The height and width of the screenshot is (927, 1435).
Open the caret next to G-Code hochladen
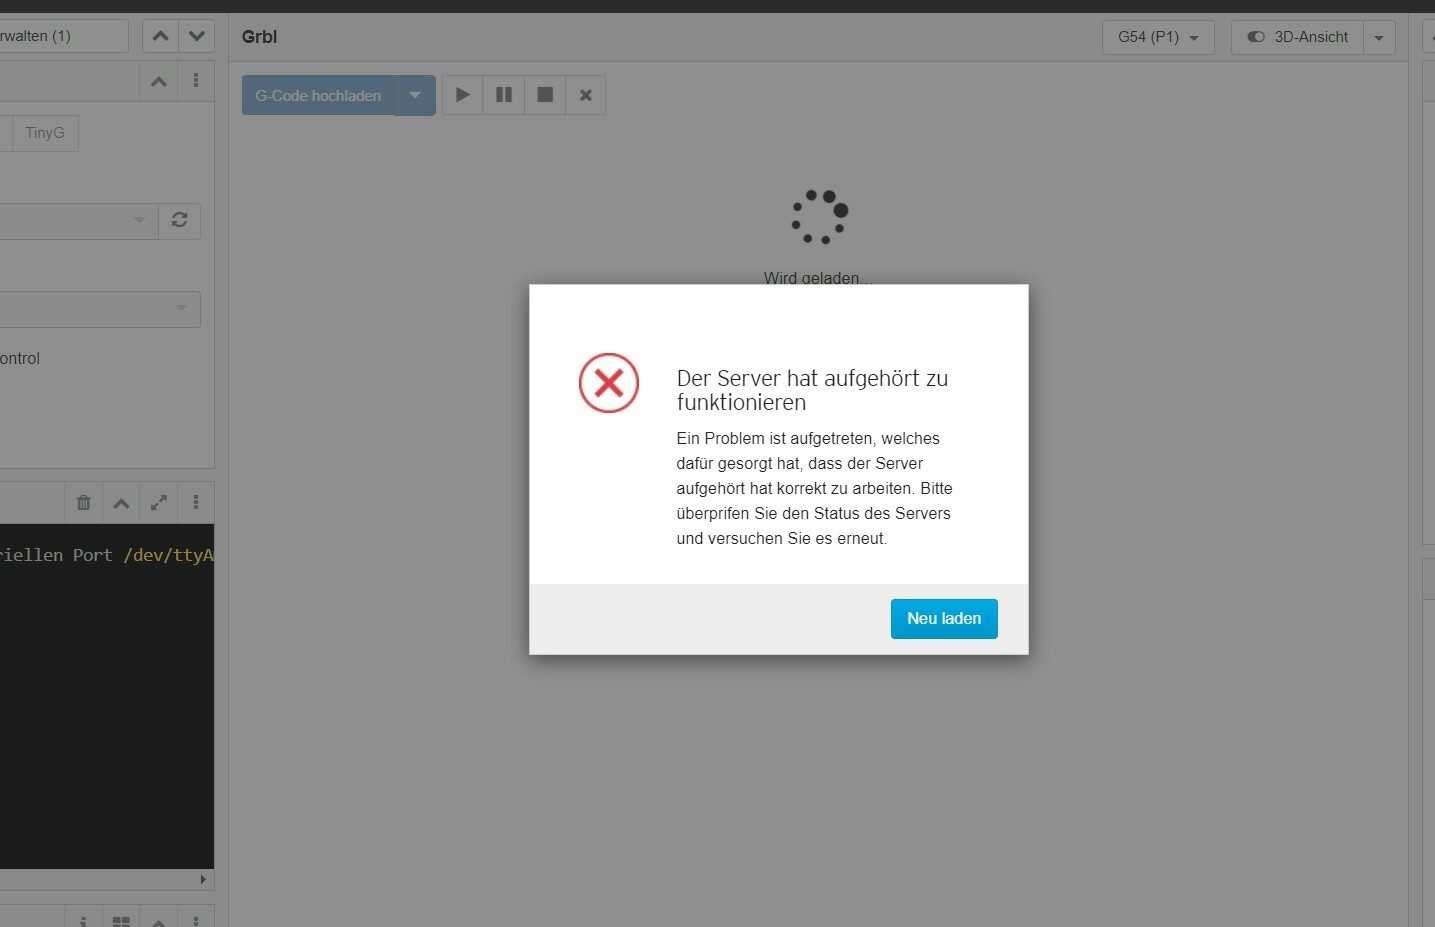click(x=415, y=96)
